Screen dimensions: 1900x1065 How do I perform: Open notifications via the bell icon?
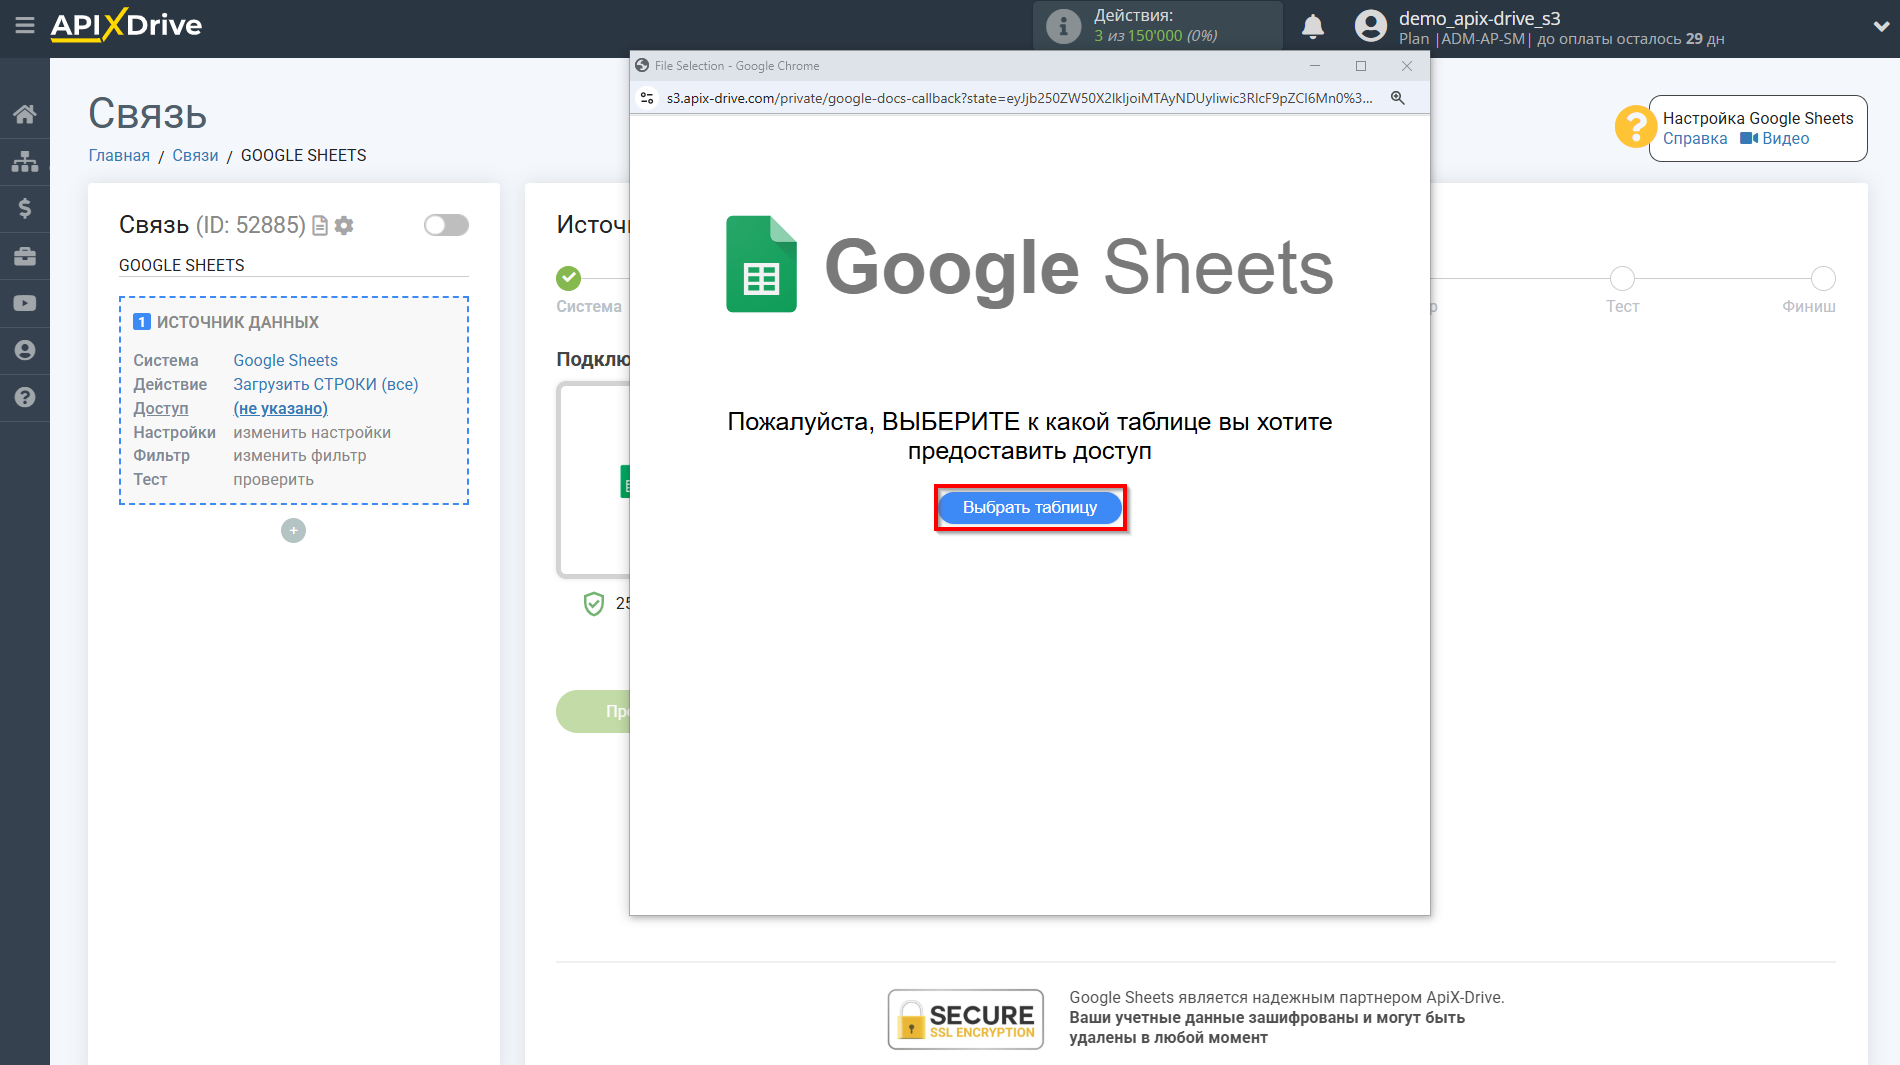click(1313, 25)
